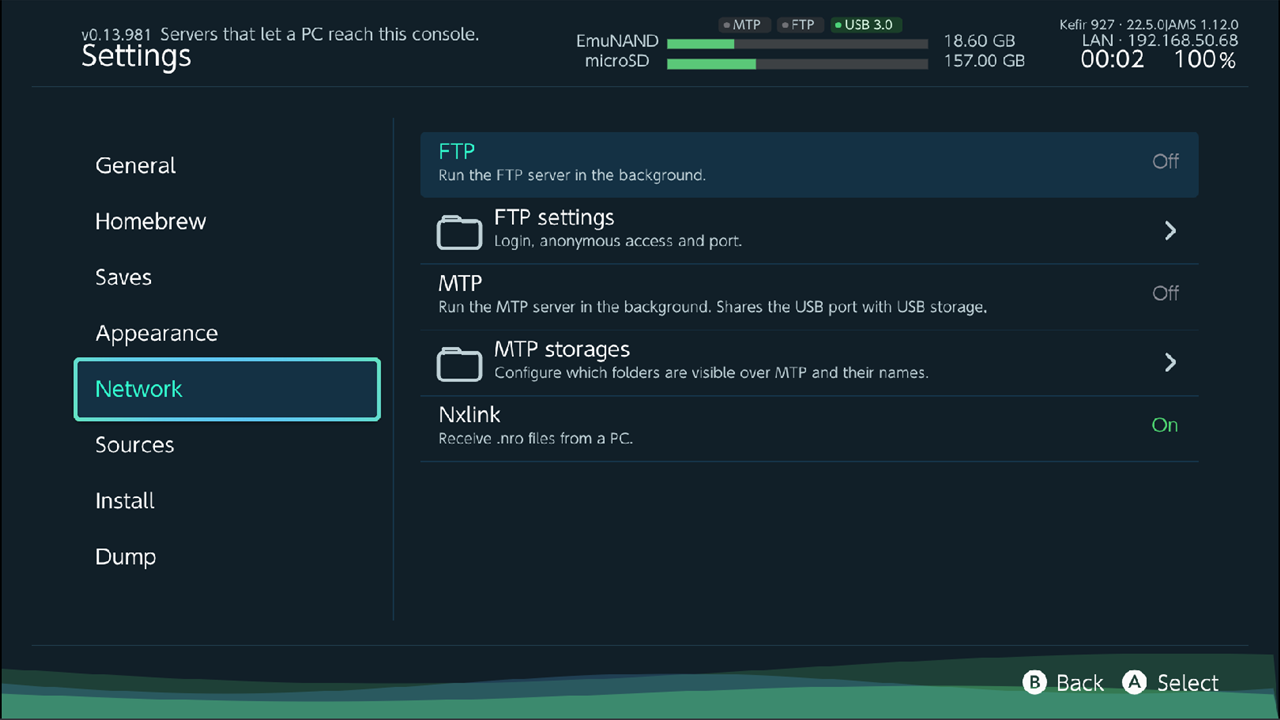Select the highlighted Network category
Screen dimensions: 1280x720
tap(227, 389)
